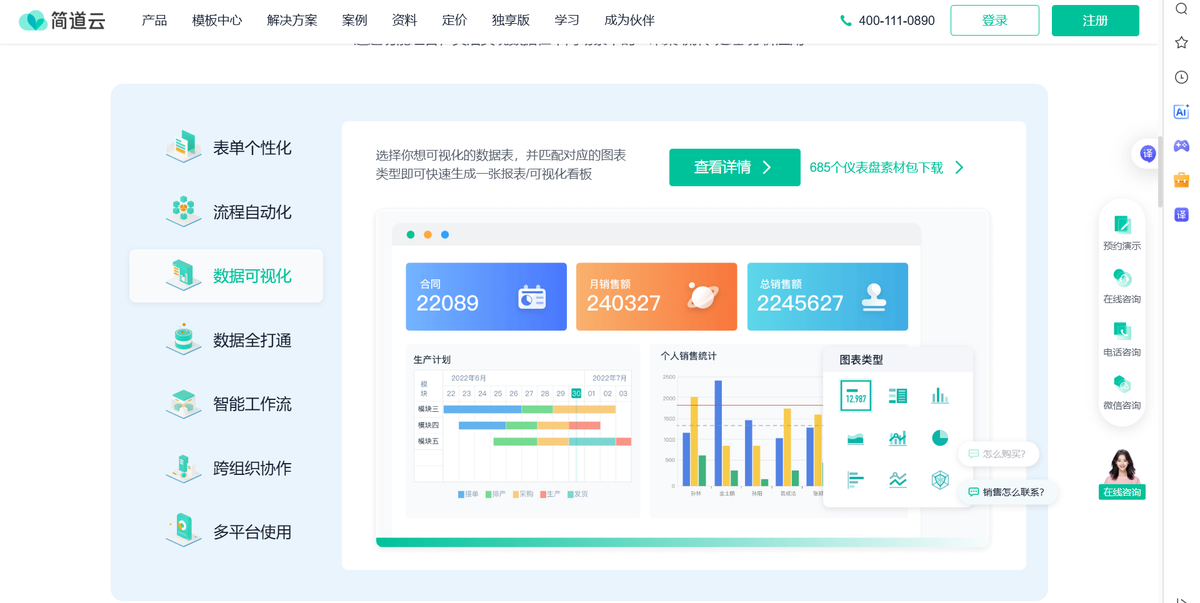This screenshot has height=603, width=1200.
Task: Click the browser sidebar favorites star icon
Action: click(1181, 43)
